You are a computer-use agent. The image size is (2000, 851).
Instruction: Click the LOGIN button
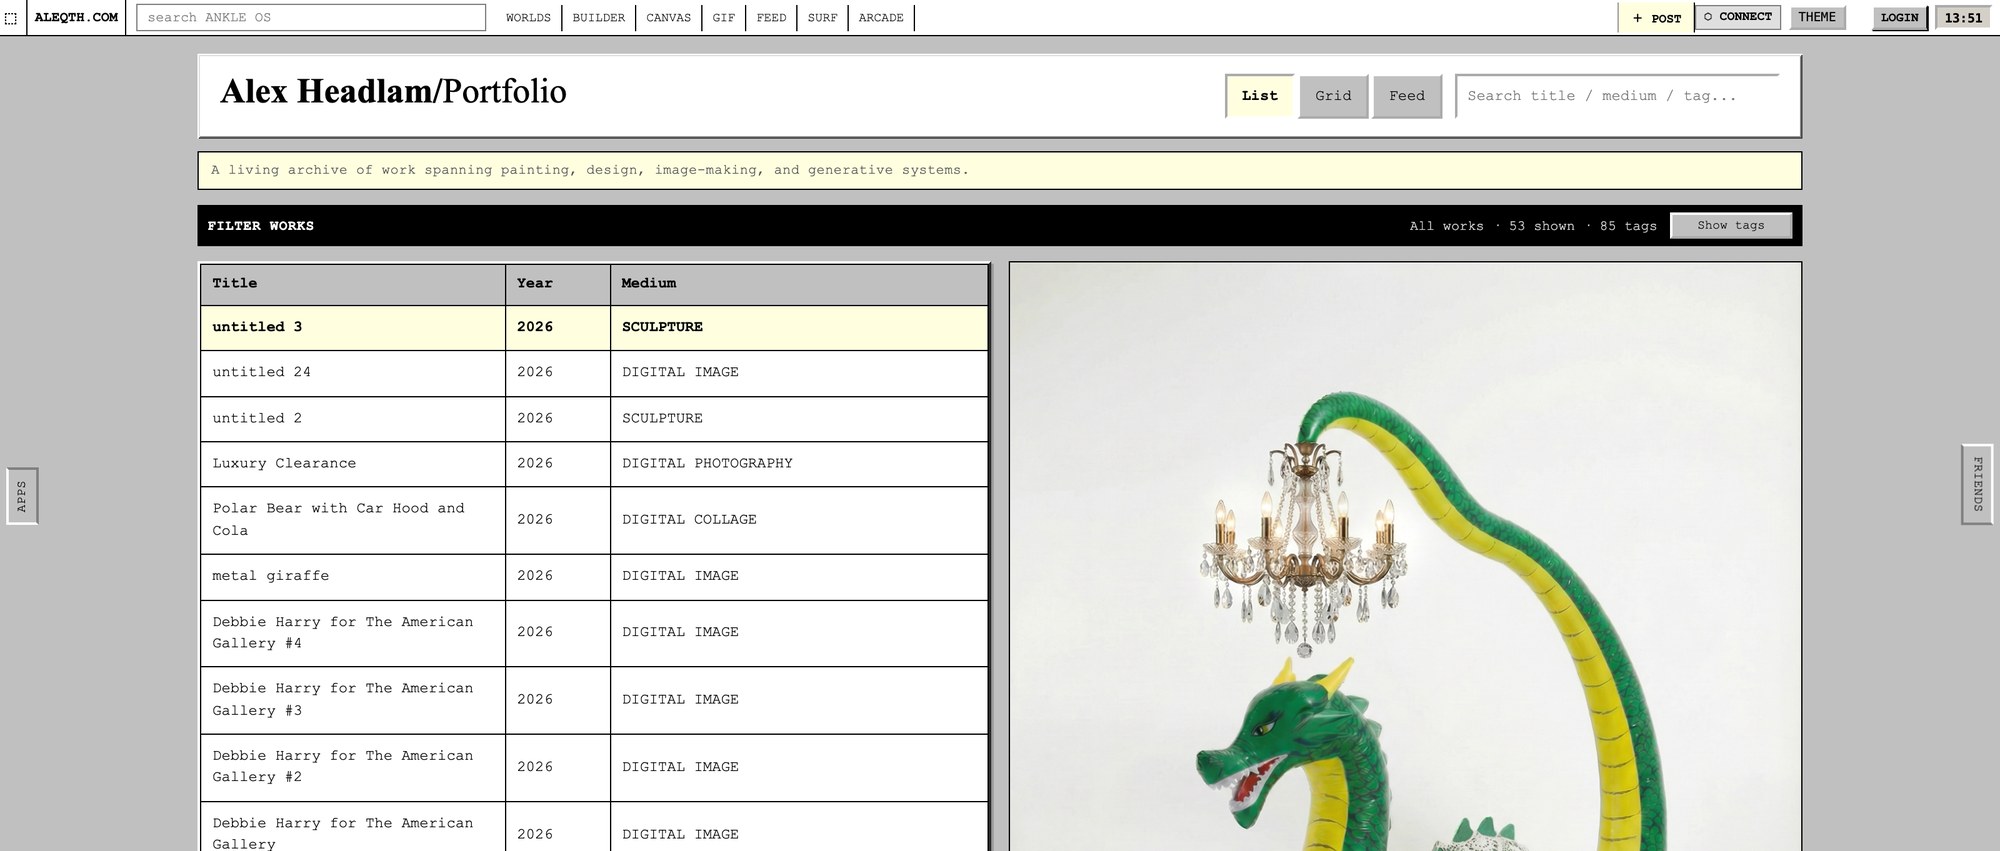click(1899, 18)
